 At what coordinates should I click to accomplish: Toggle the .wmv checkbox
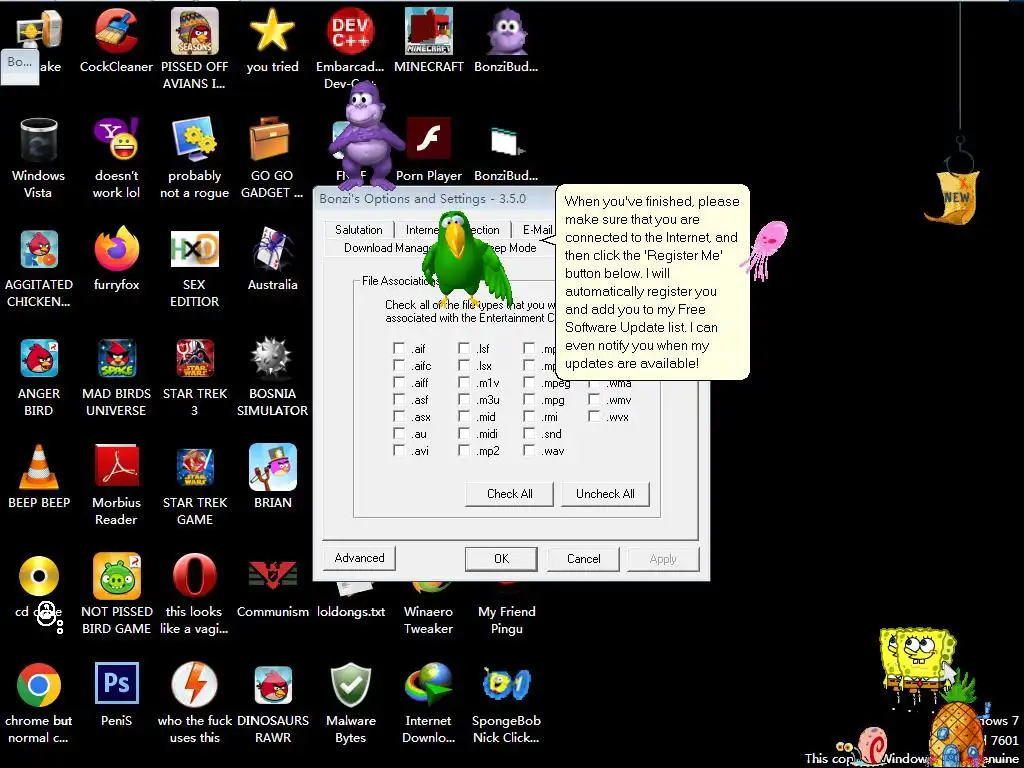(594, 400)
